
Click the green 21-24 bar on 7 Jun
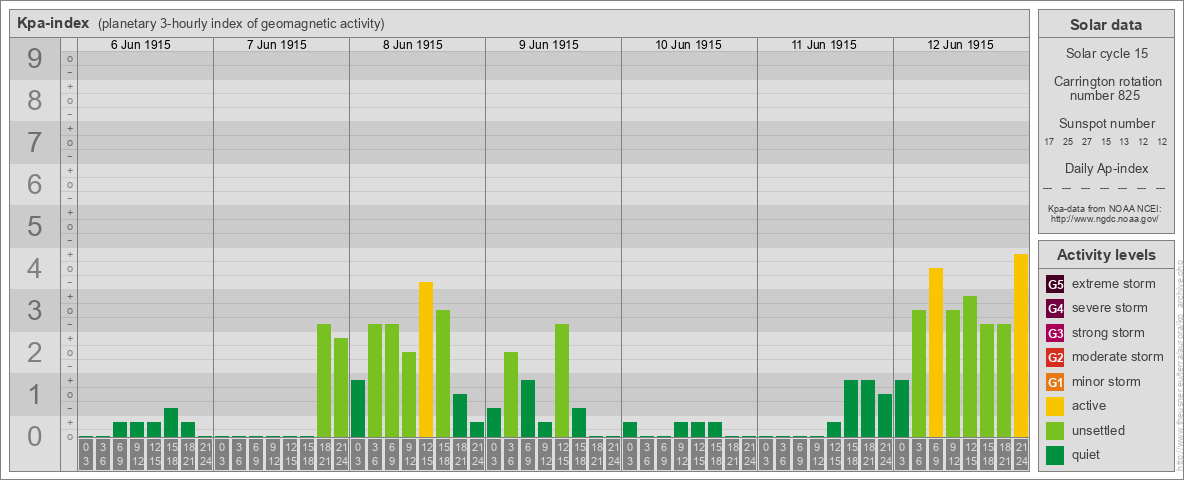341,388
